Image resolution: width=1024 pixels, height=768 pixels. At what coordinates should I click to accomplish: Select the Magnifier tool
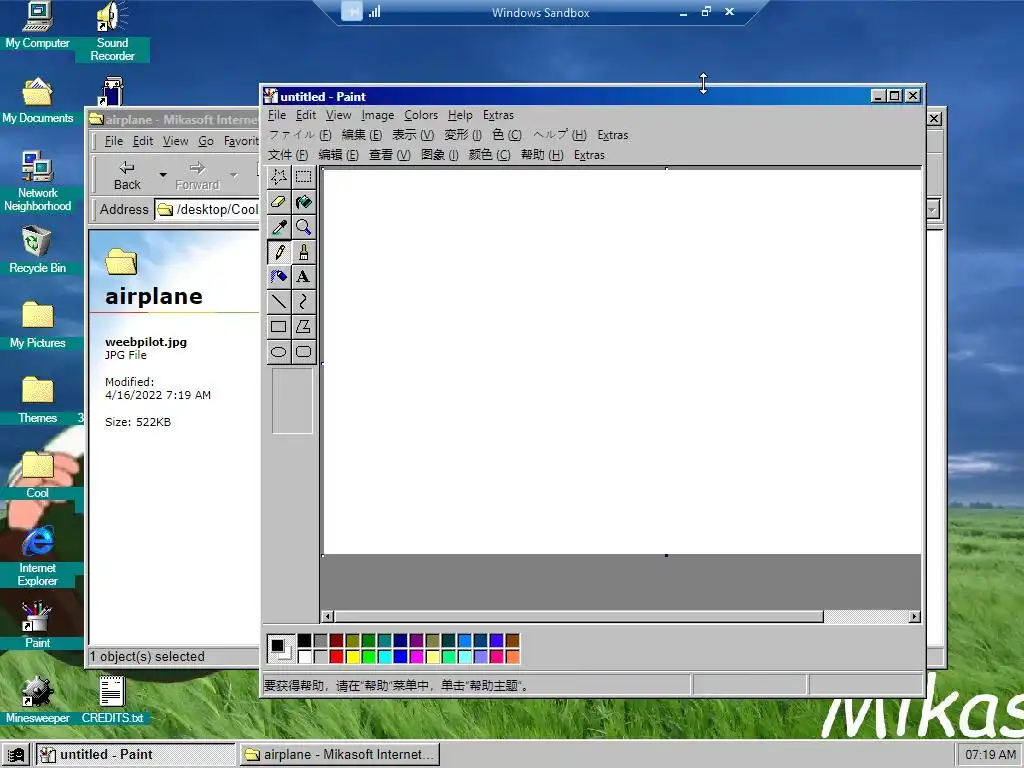(x=303, y=227)
